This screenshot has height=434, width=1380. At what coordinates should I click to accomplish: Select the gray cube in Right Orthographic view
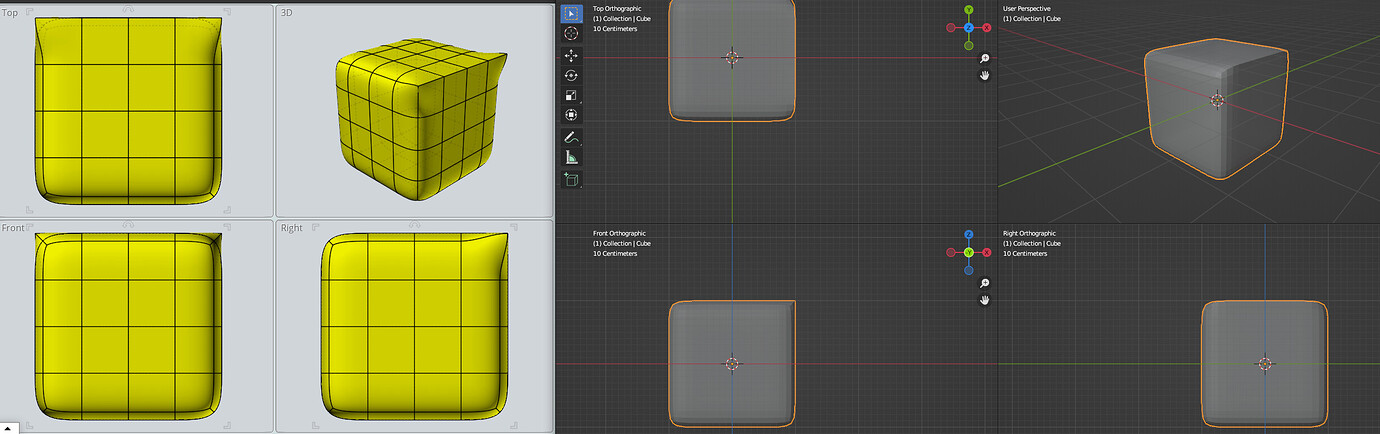[x=1264, y=362]
